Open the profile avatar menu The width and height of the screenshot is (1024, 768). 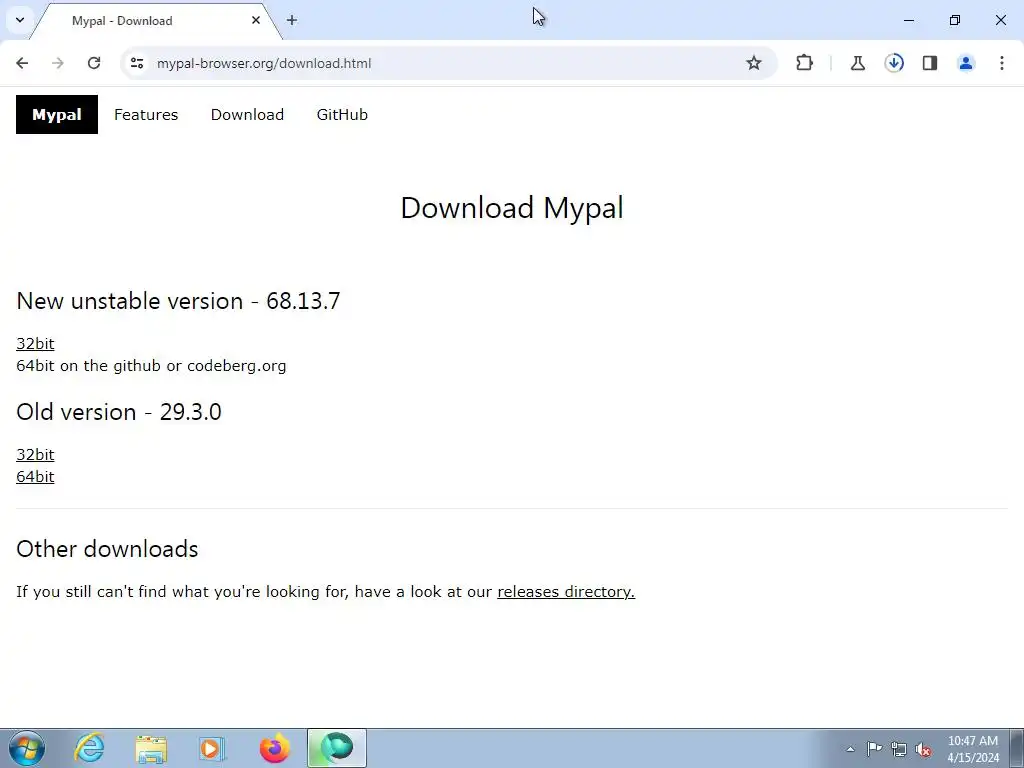(x=966, y=63)
